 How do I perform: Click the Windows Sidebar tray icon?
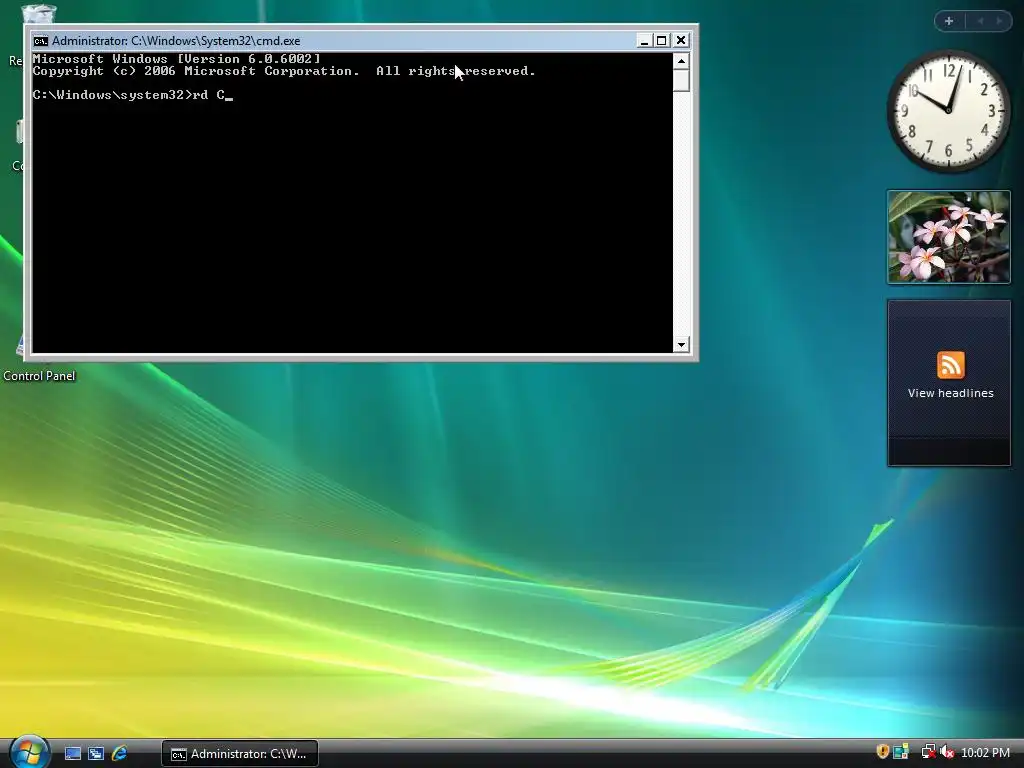901,752
